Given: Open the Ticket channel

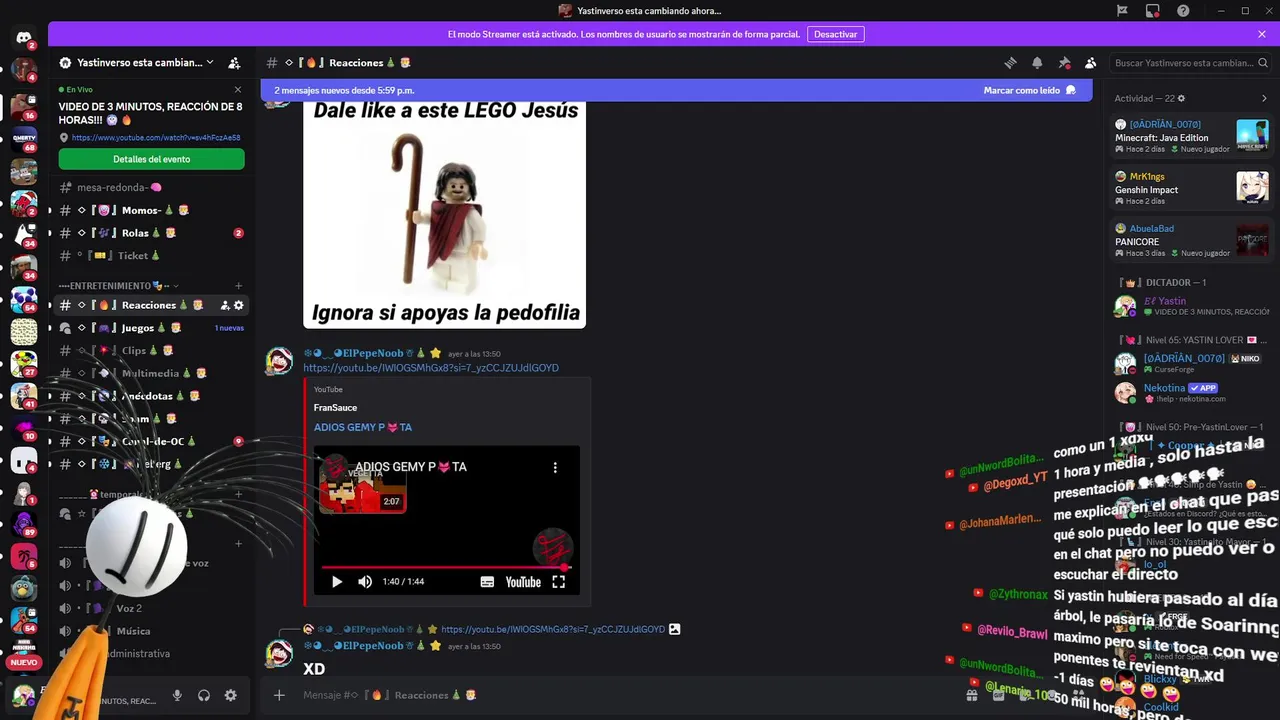Looking at the screenshot, I should coord(151,256).
